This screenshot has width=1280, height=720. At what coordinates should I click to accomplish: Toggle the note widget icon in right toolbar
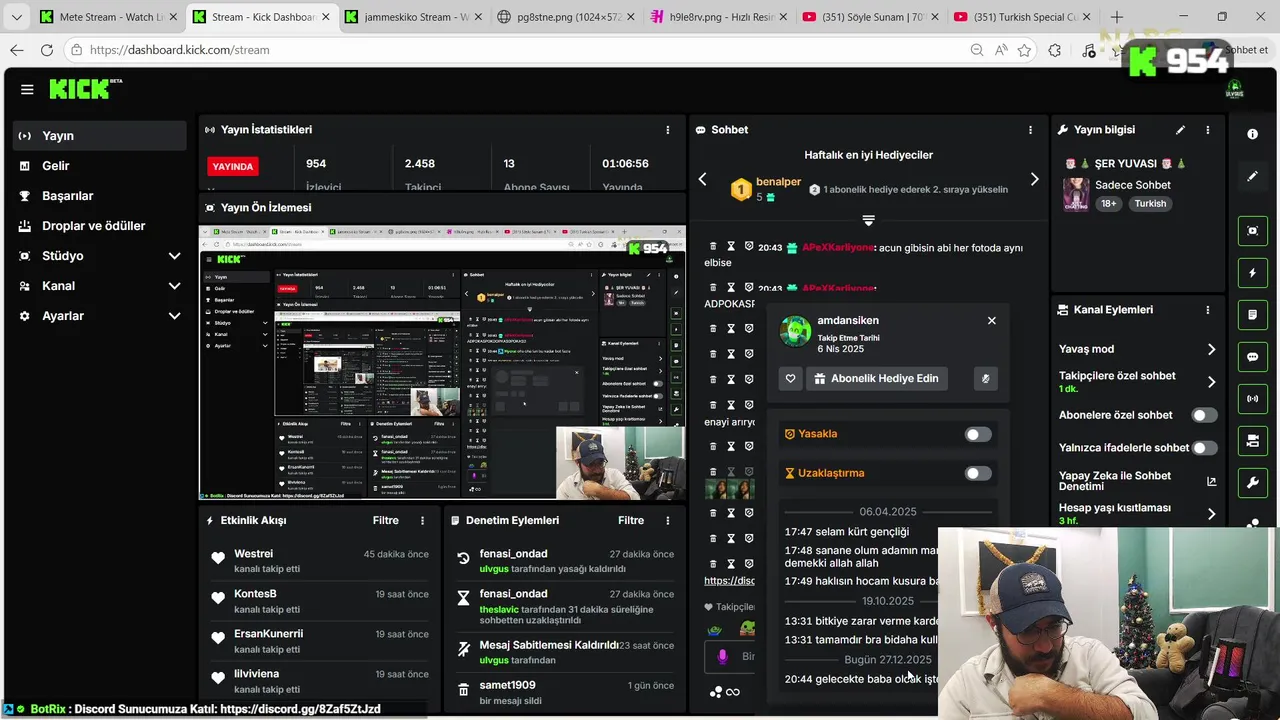[x=1252, y=315]
